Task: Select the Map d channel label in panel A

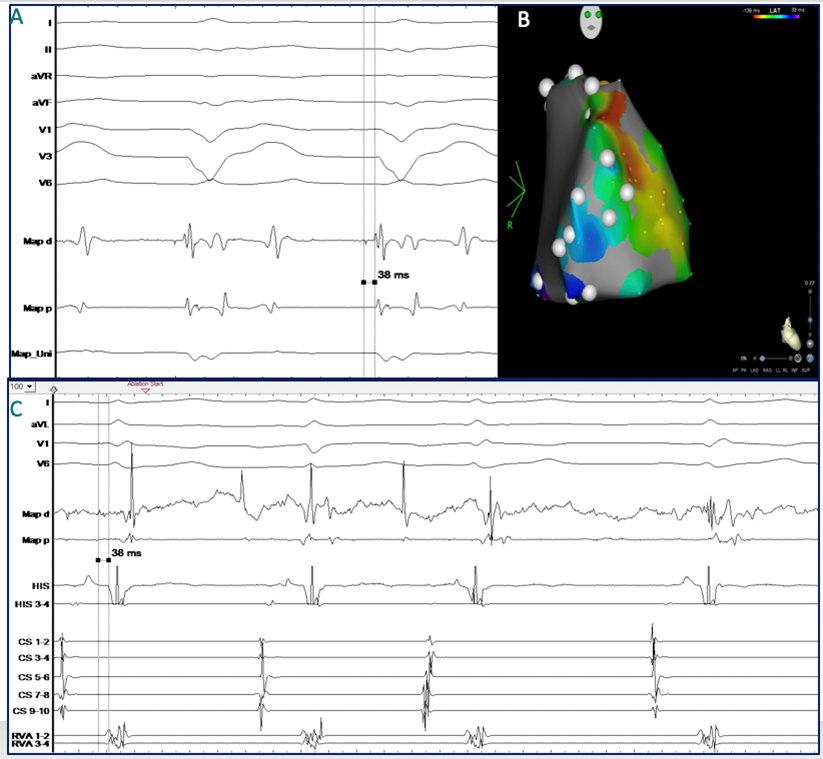Action: click(36, 240)
